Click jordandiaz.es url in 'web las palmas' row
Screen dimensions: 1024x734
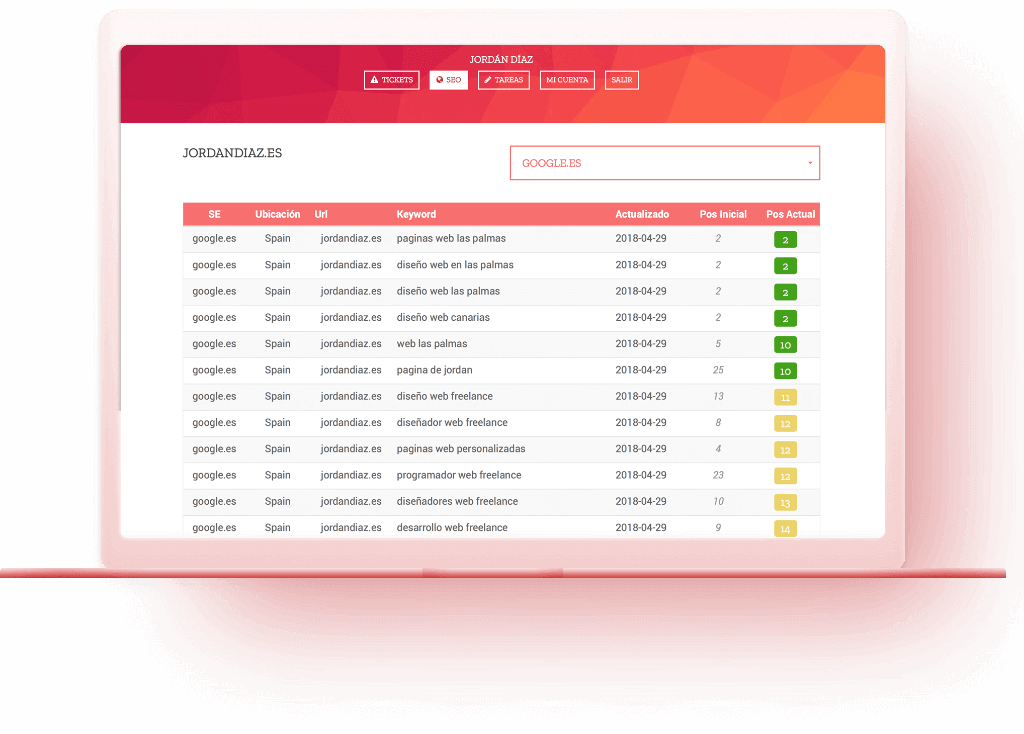[351, 343]
